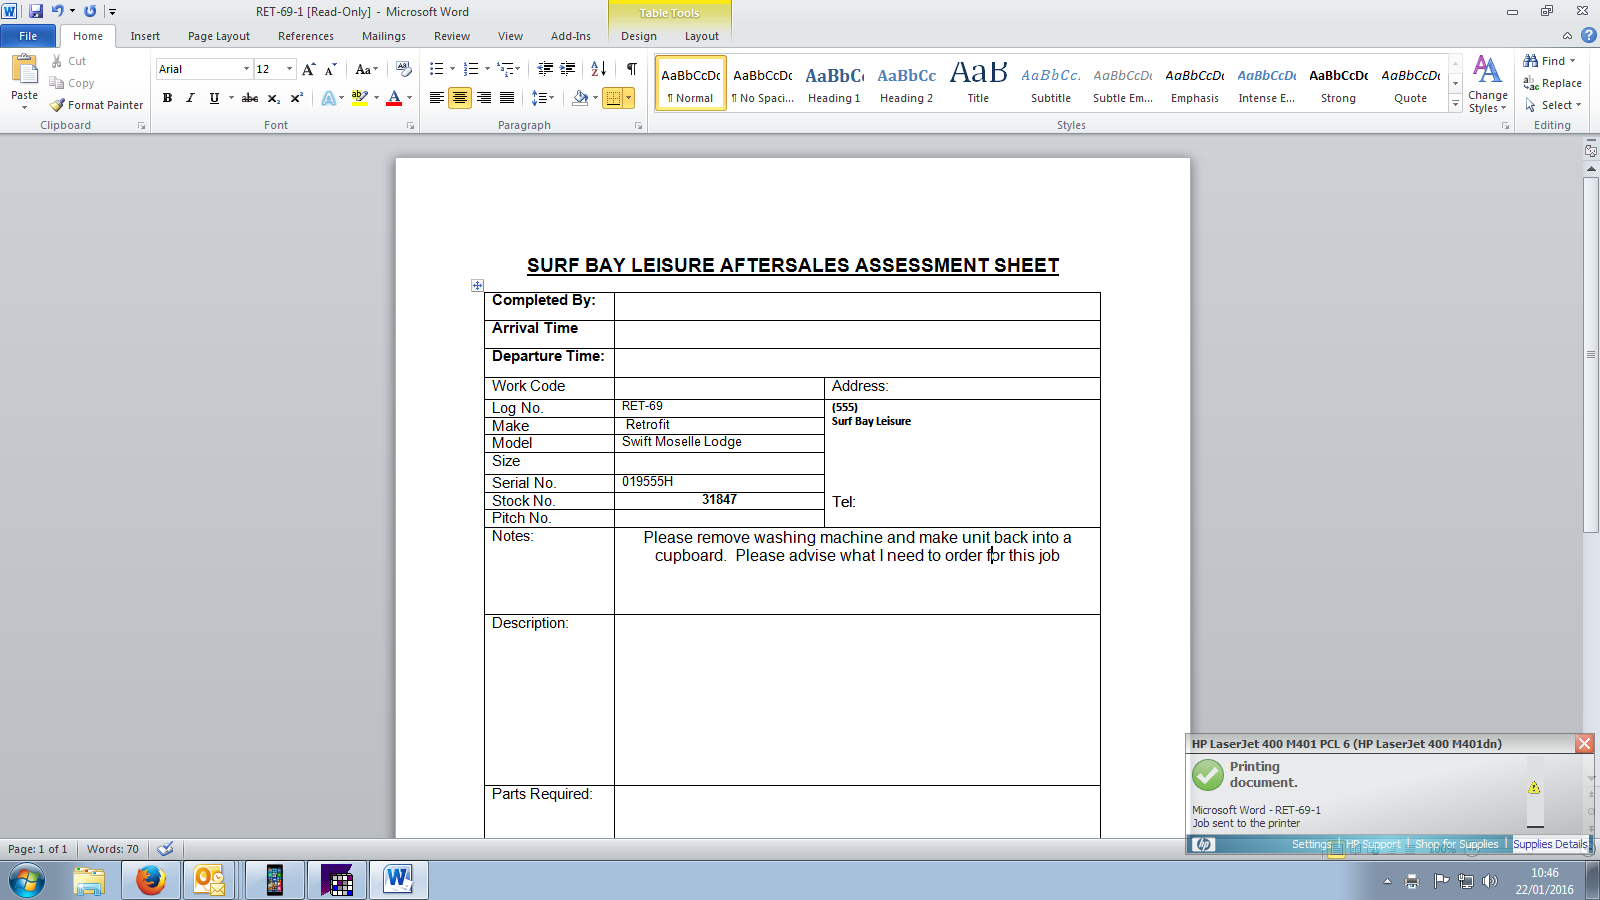Redo the last action

[x=90, y=11]
